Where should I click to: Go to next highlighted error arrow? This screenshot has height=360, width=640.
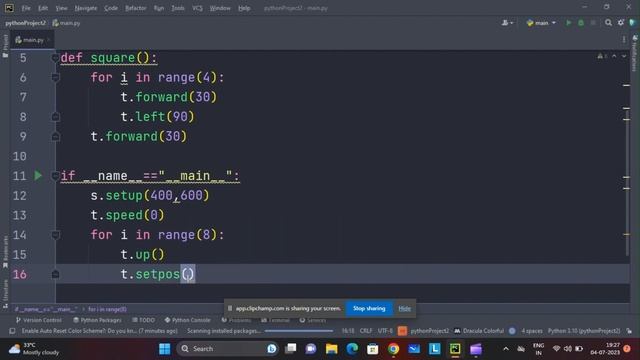coord(624,56)
